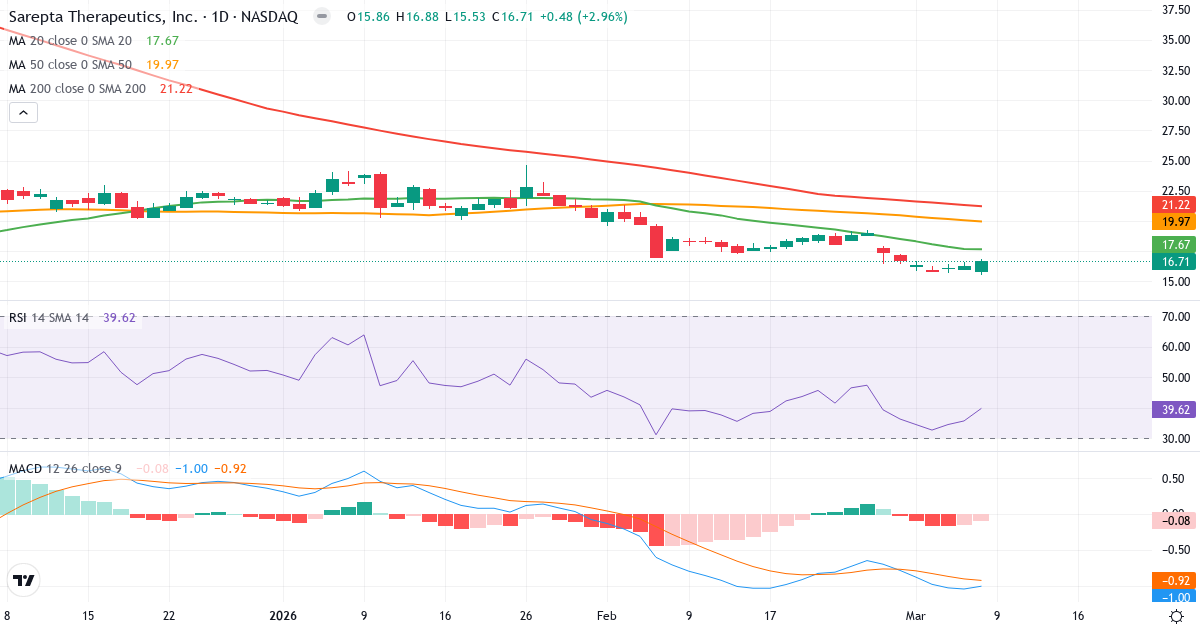This screenshot has height=630, width=1200.
Task: Toggle the gray hide icon beside the symbol name
Action: [320, 16]
